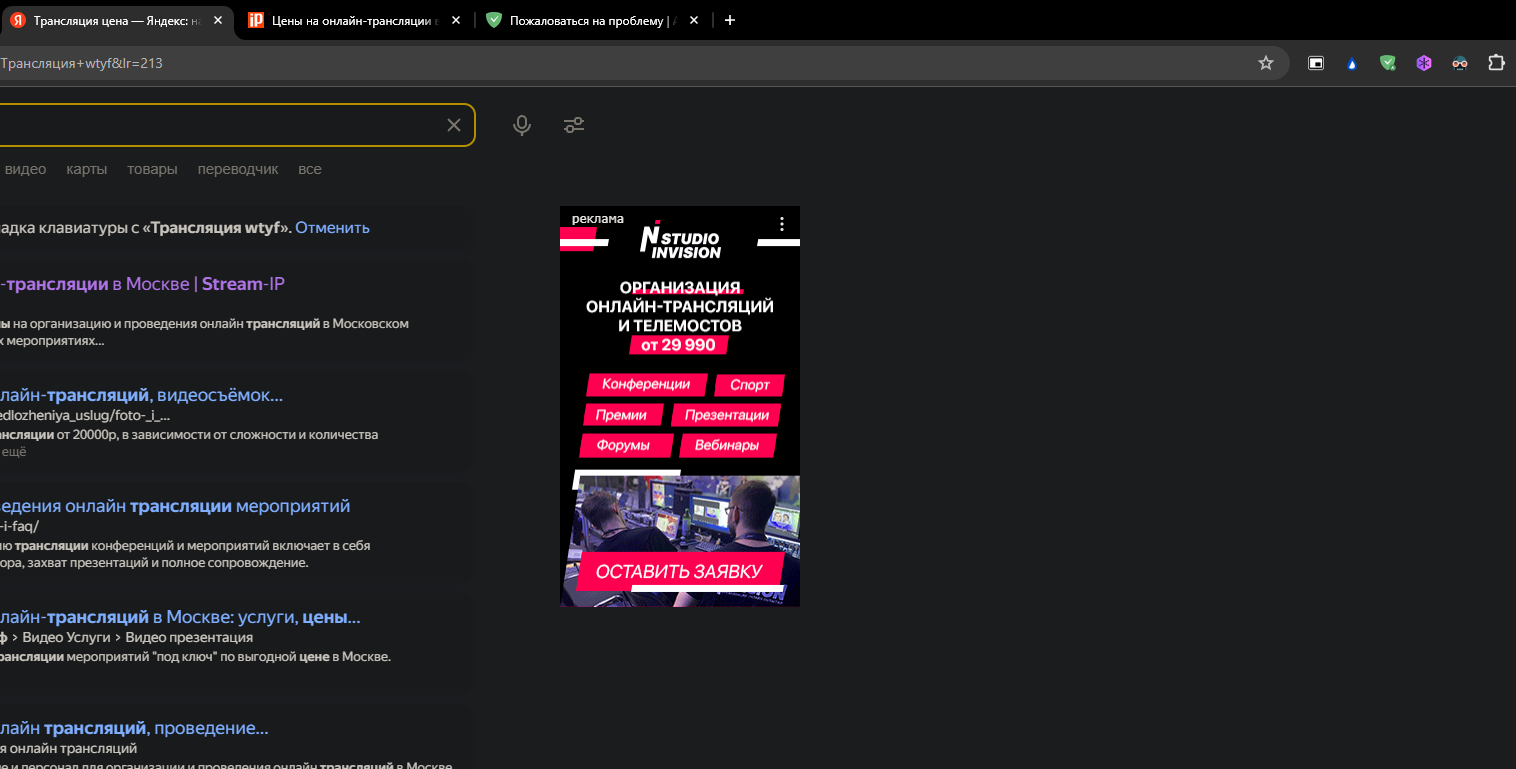Switch search category to "карты"
Screen dimensions: 1516x769
click(86, 168)
